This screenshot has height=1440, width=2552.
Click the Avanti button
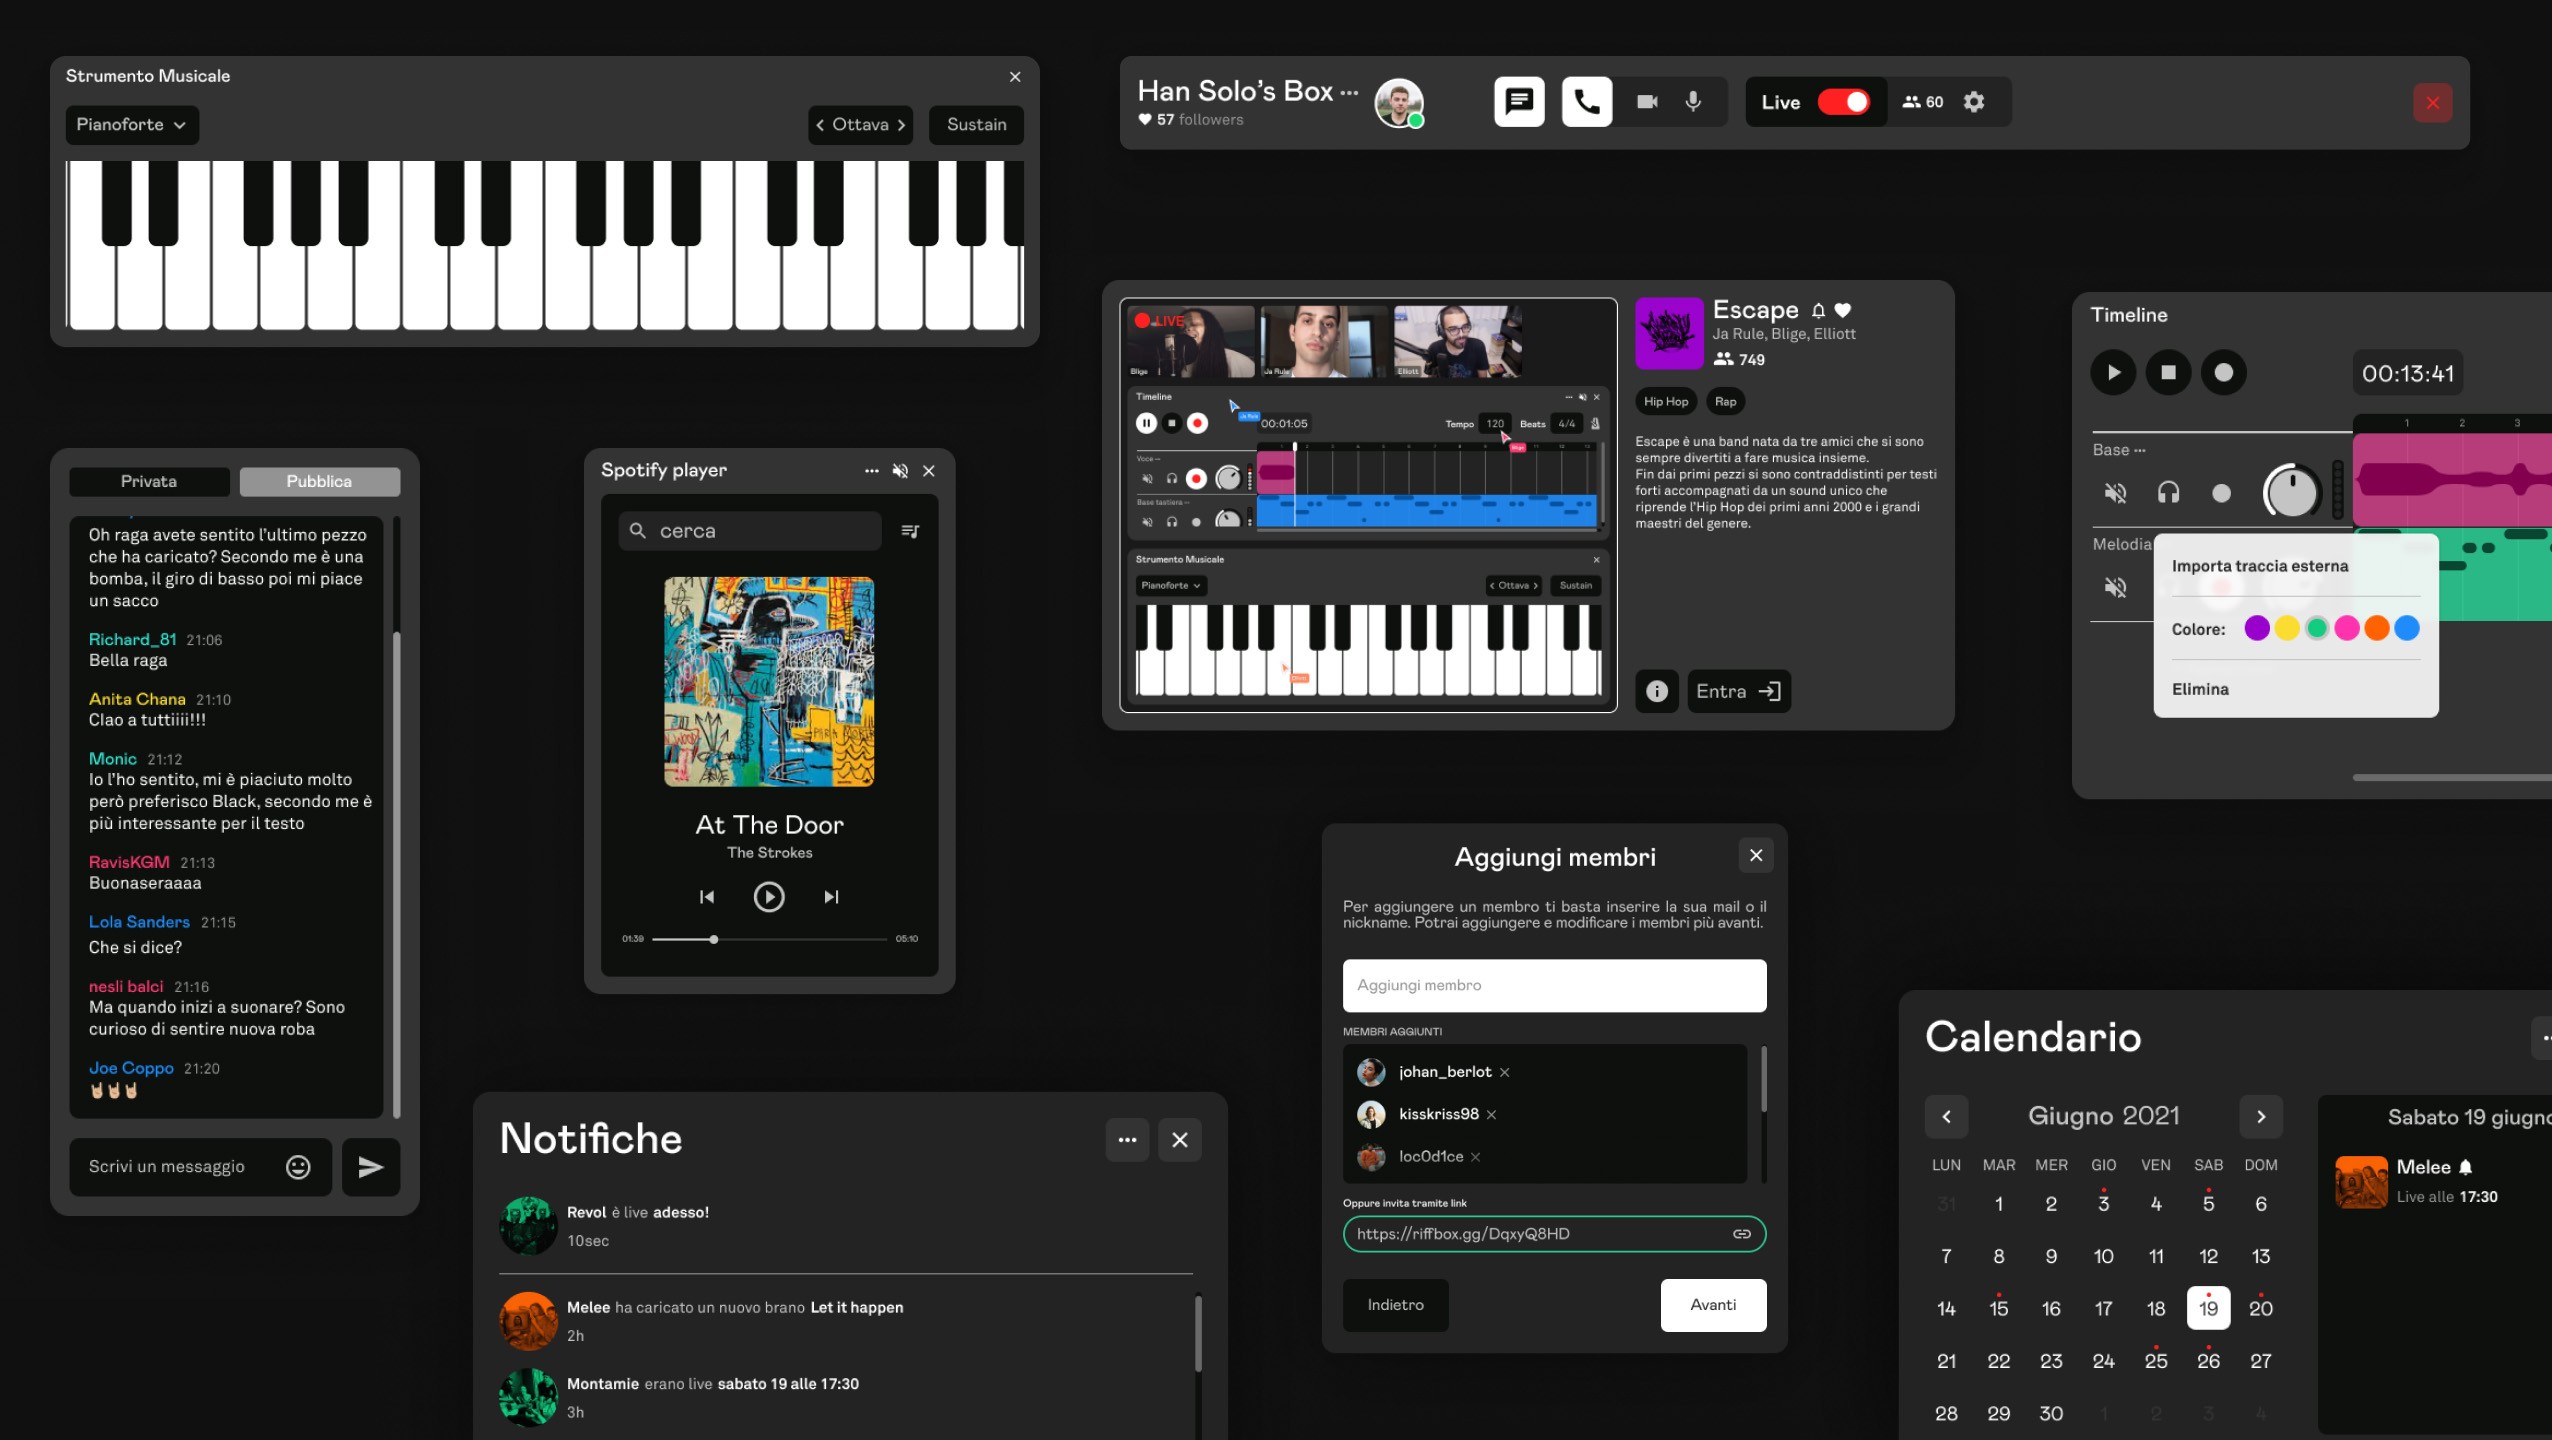pyautogui.click(x=1712, y=1305)
